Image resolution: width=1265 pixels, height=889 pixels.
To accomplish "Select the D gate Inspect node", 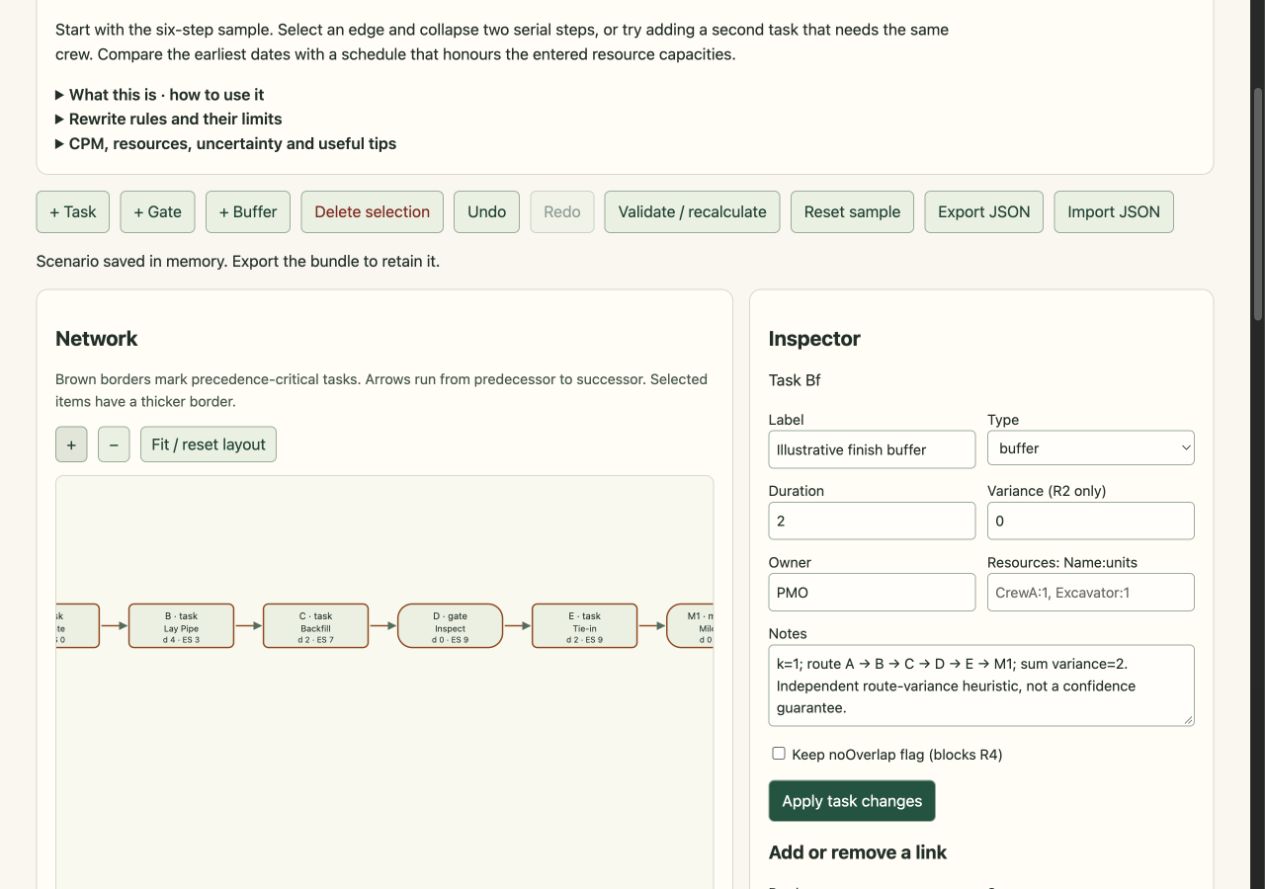I will [x=450, y=626].
